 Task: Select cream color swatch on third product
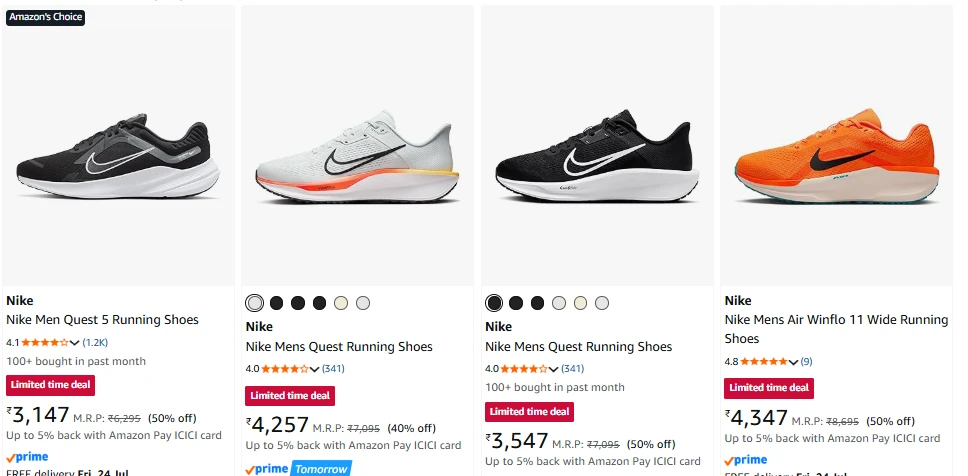pyautogui.click(x=580, y=303)
